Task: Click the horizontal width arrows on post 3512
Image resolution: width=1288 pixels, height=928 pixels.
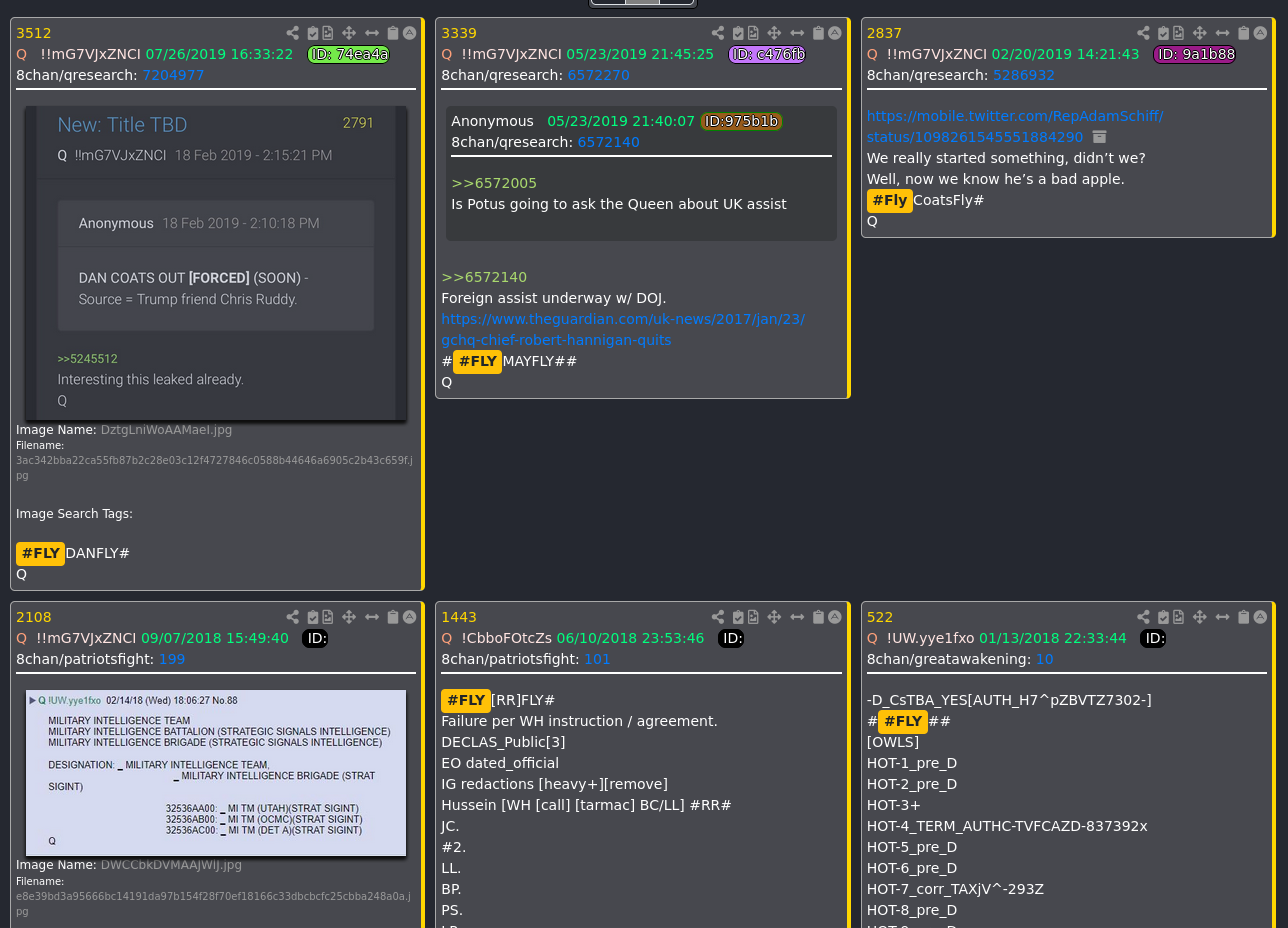Action: click(x=372, y=33)
